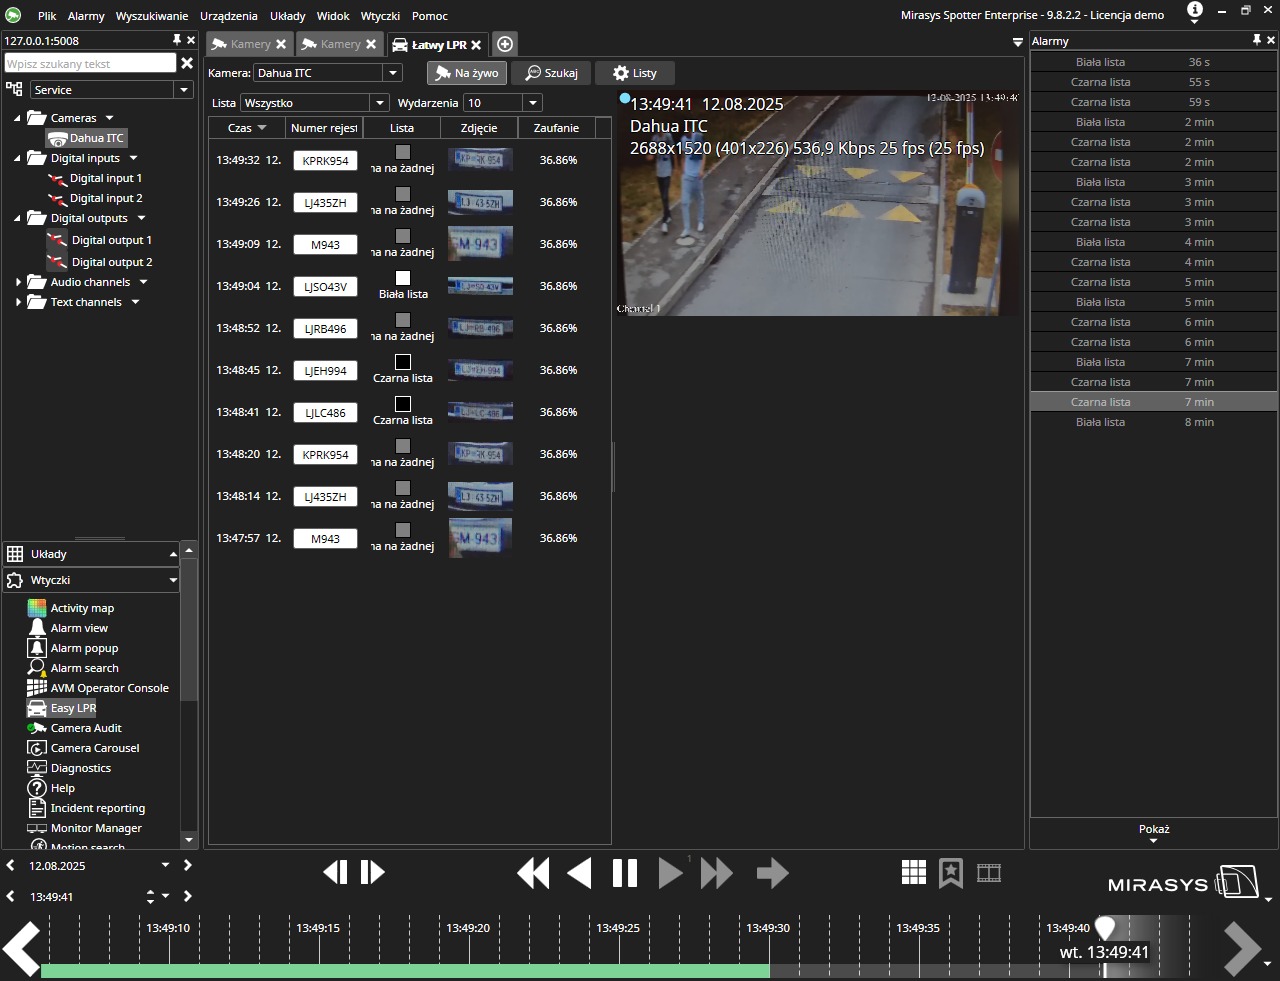
Task: Open the Kamera Dahua ITC dropdown
Action: [393, 73]
